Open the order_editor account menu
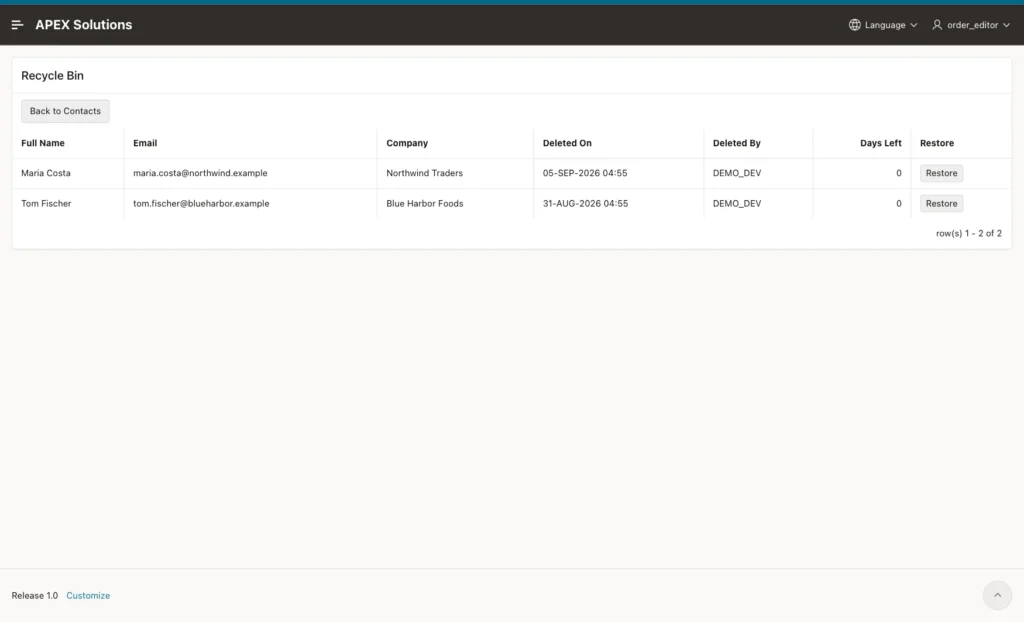 click(x=972, y=25)
